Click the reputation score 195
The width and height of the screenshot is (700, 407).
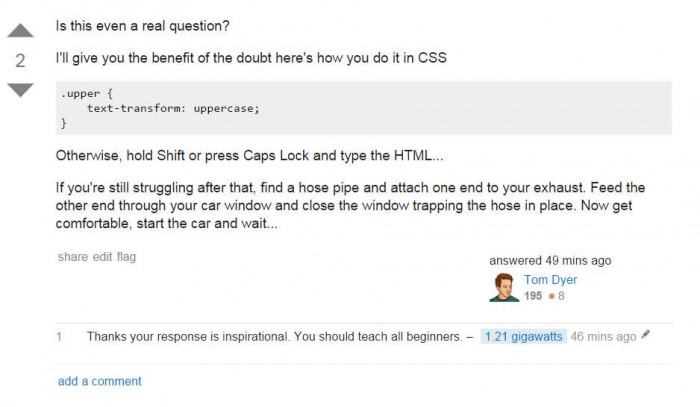[x=533, y=296]
